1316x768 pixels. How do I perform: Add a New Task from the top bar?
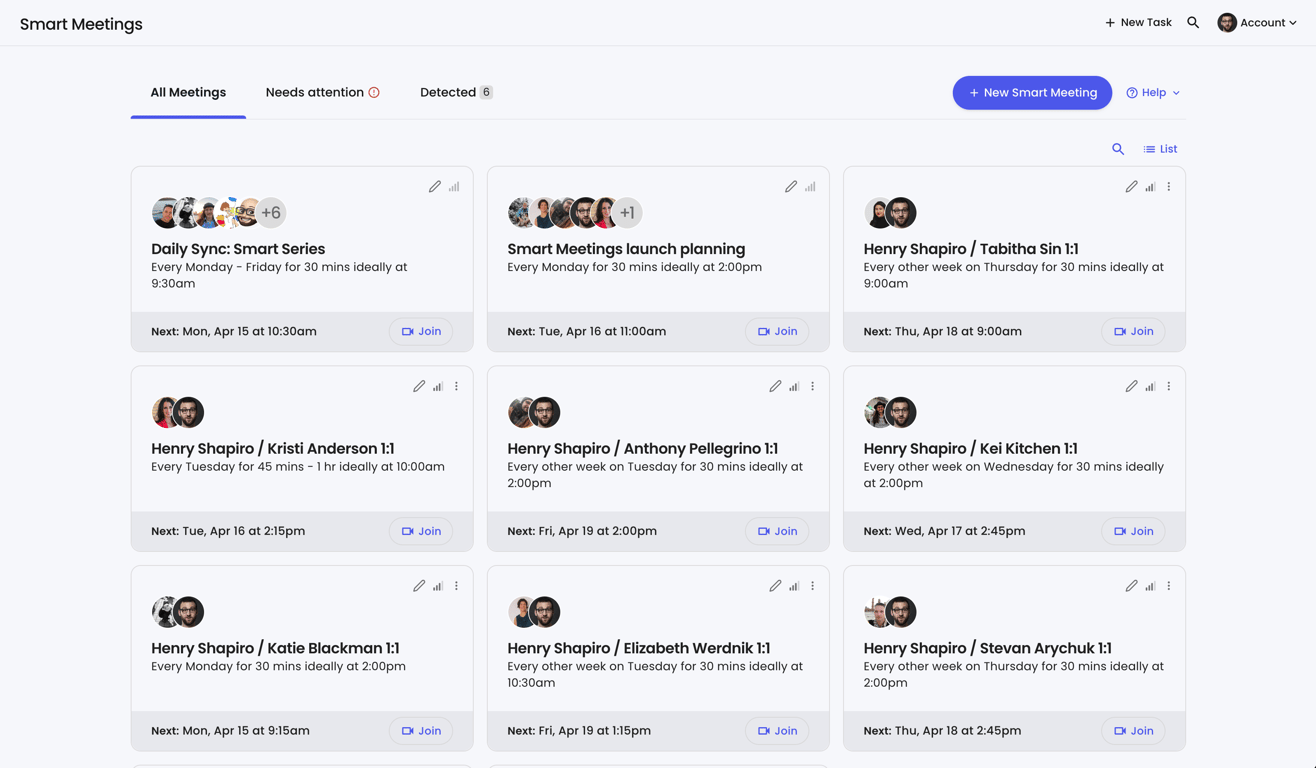click(1137, 21)
